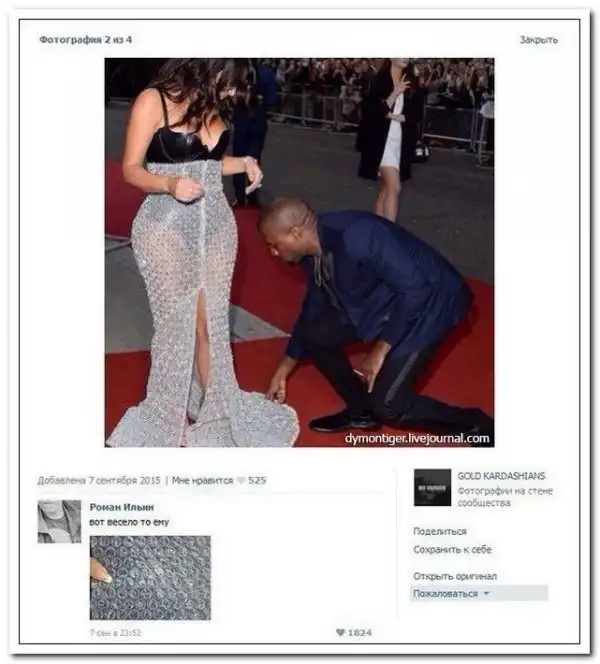
Task: Open Фотографии на стене сообщества album
Action: (505, 497)
